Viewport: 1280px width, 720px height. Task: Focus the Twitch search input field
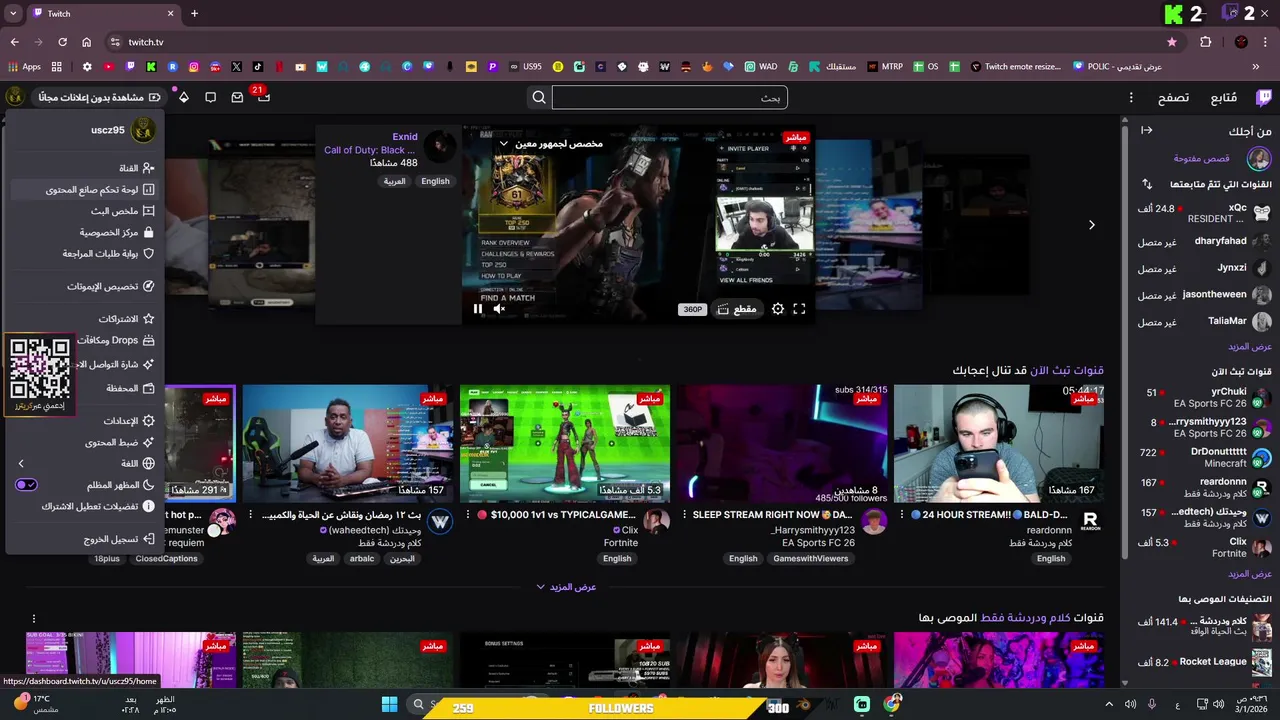669,97
